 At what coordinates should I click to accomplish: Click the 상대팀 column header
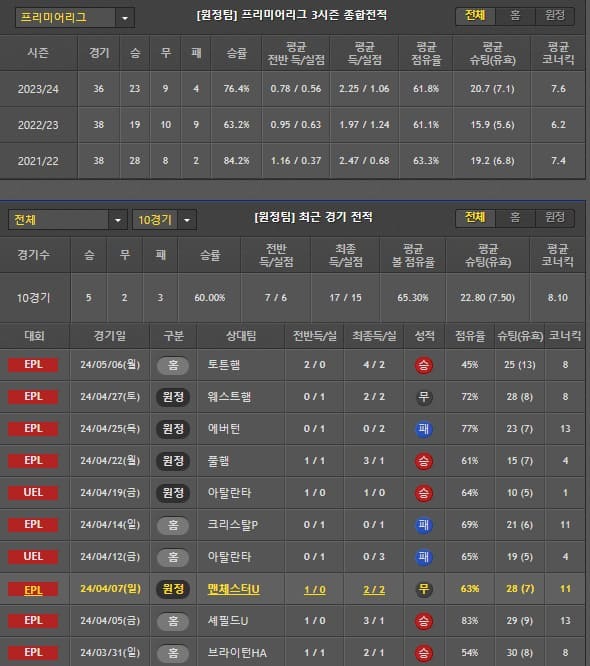pos(241,336)
